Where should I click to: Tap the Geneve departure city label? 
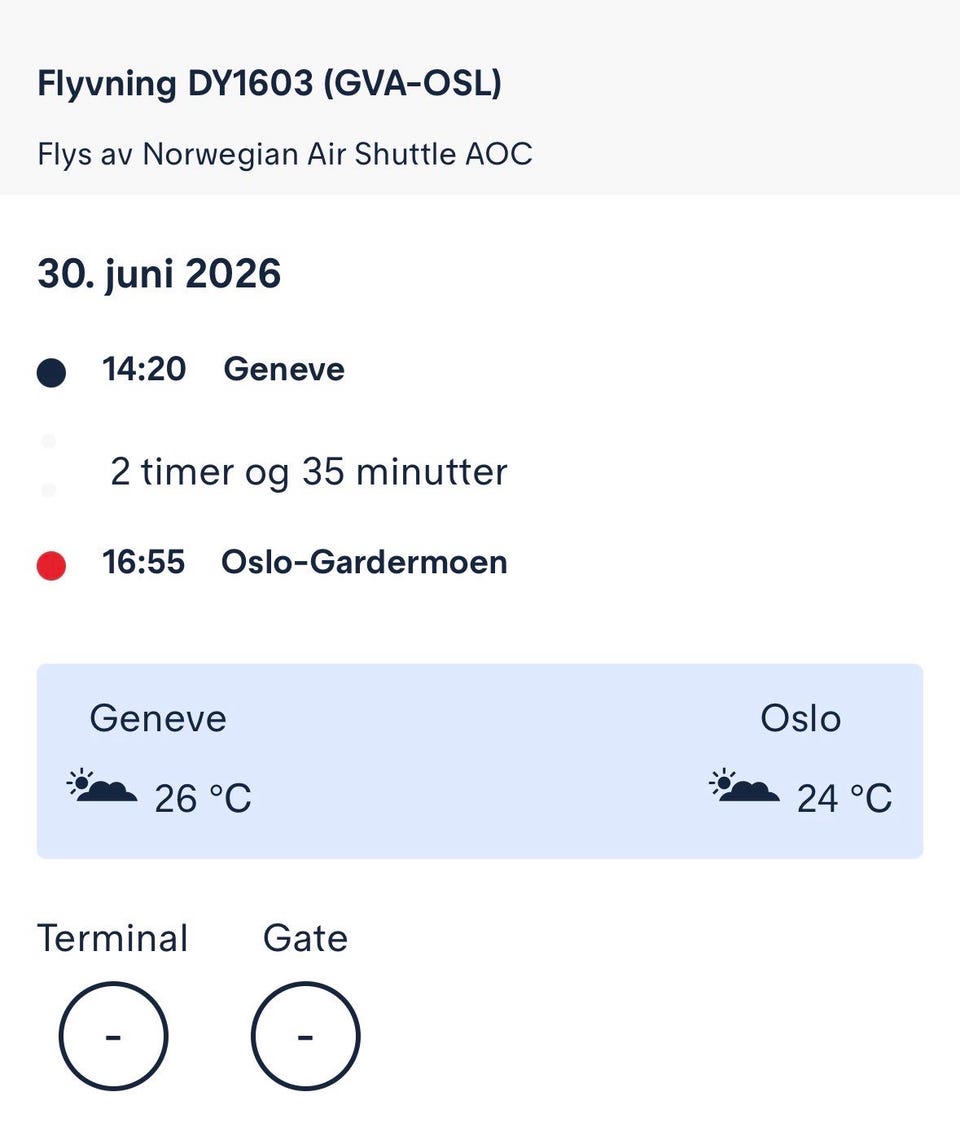[x=284, y=369]
